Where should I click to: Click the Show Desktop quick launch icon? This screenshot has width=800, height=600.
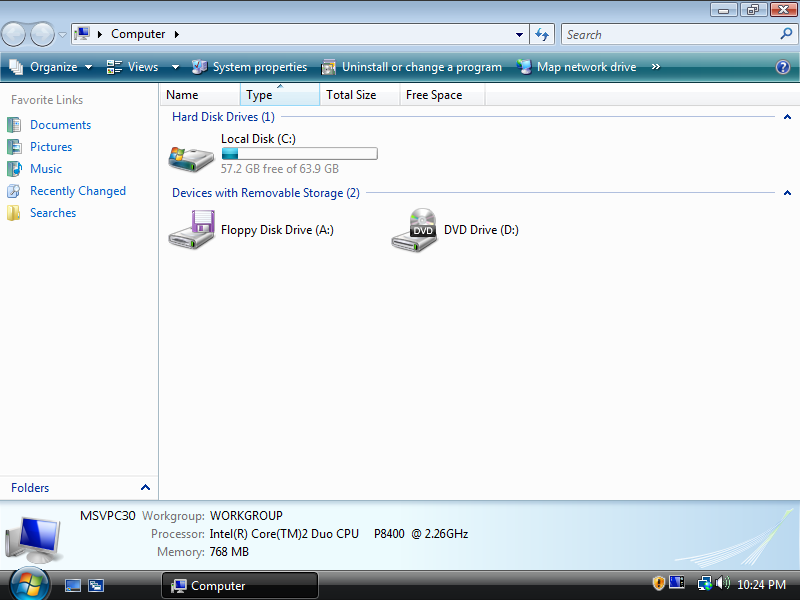[x=72, y=585]
